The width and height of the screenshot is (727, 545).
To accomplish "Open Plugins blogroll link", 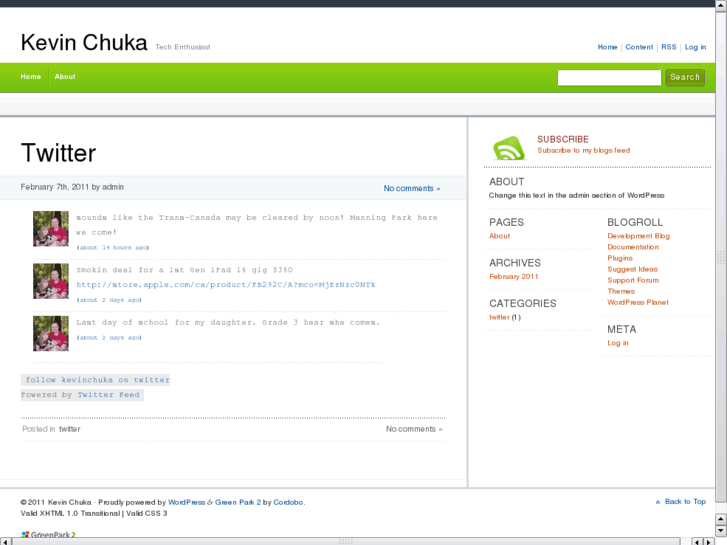I will [620, 258].
